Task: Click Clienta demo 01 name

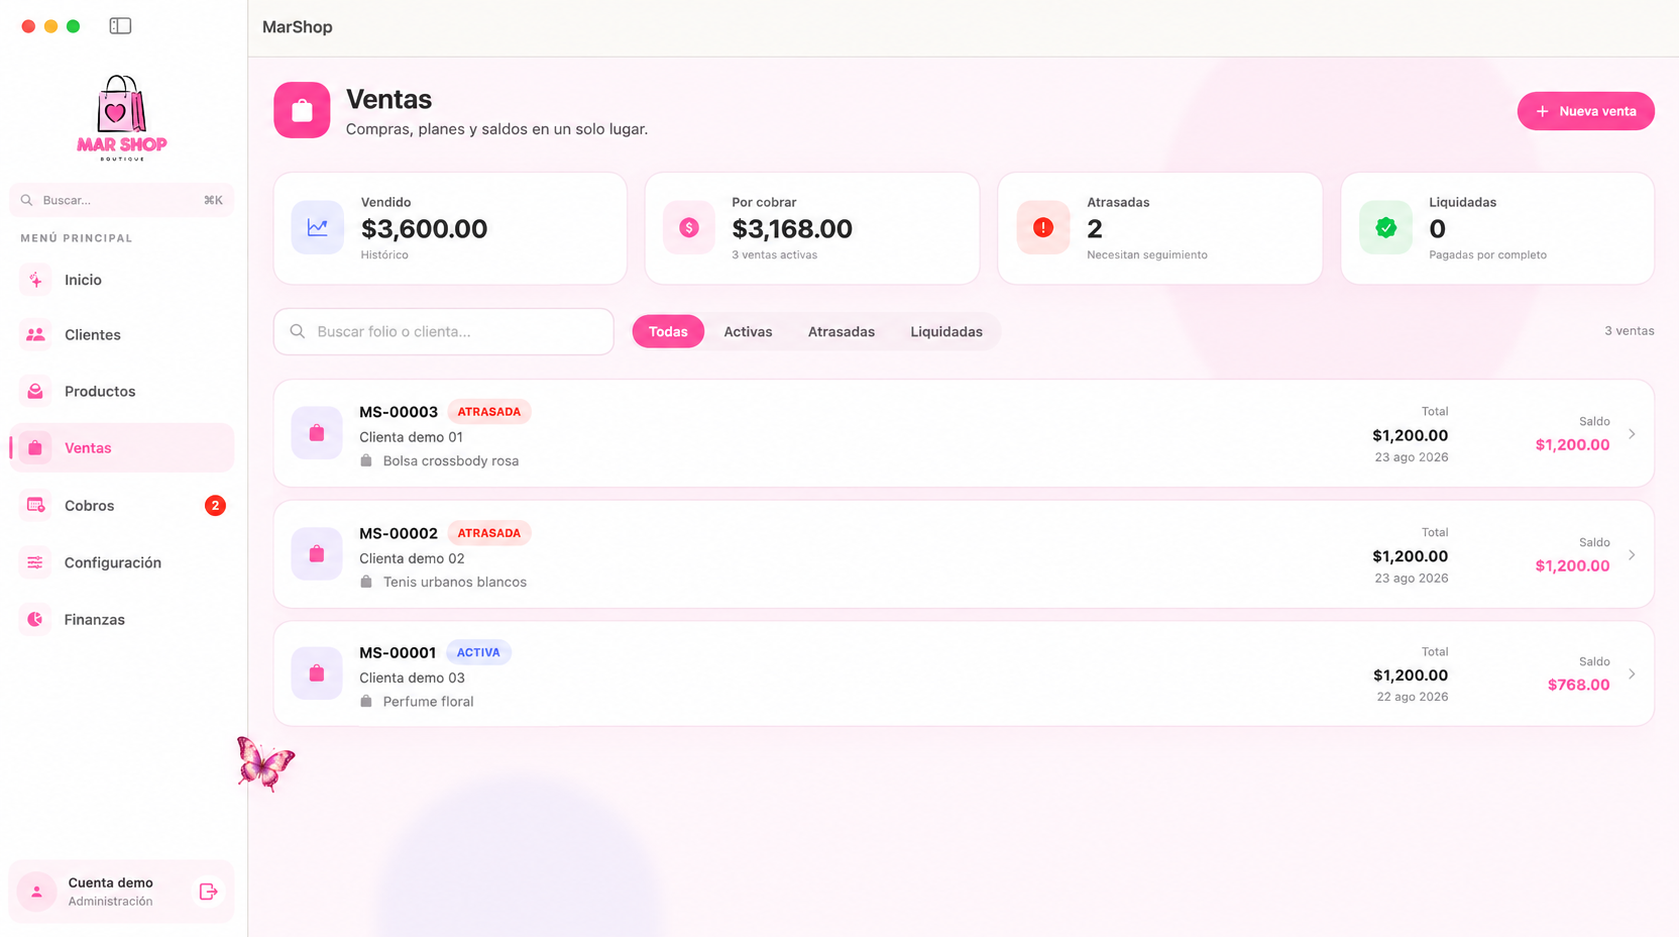Action: point(411,437)
